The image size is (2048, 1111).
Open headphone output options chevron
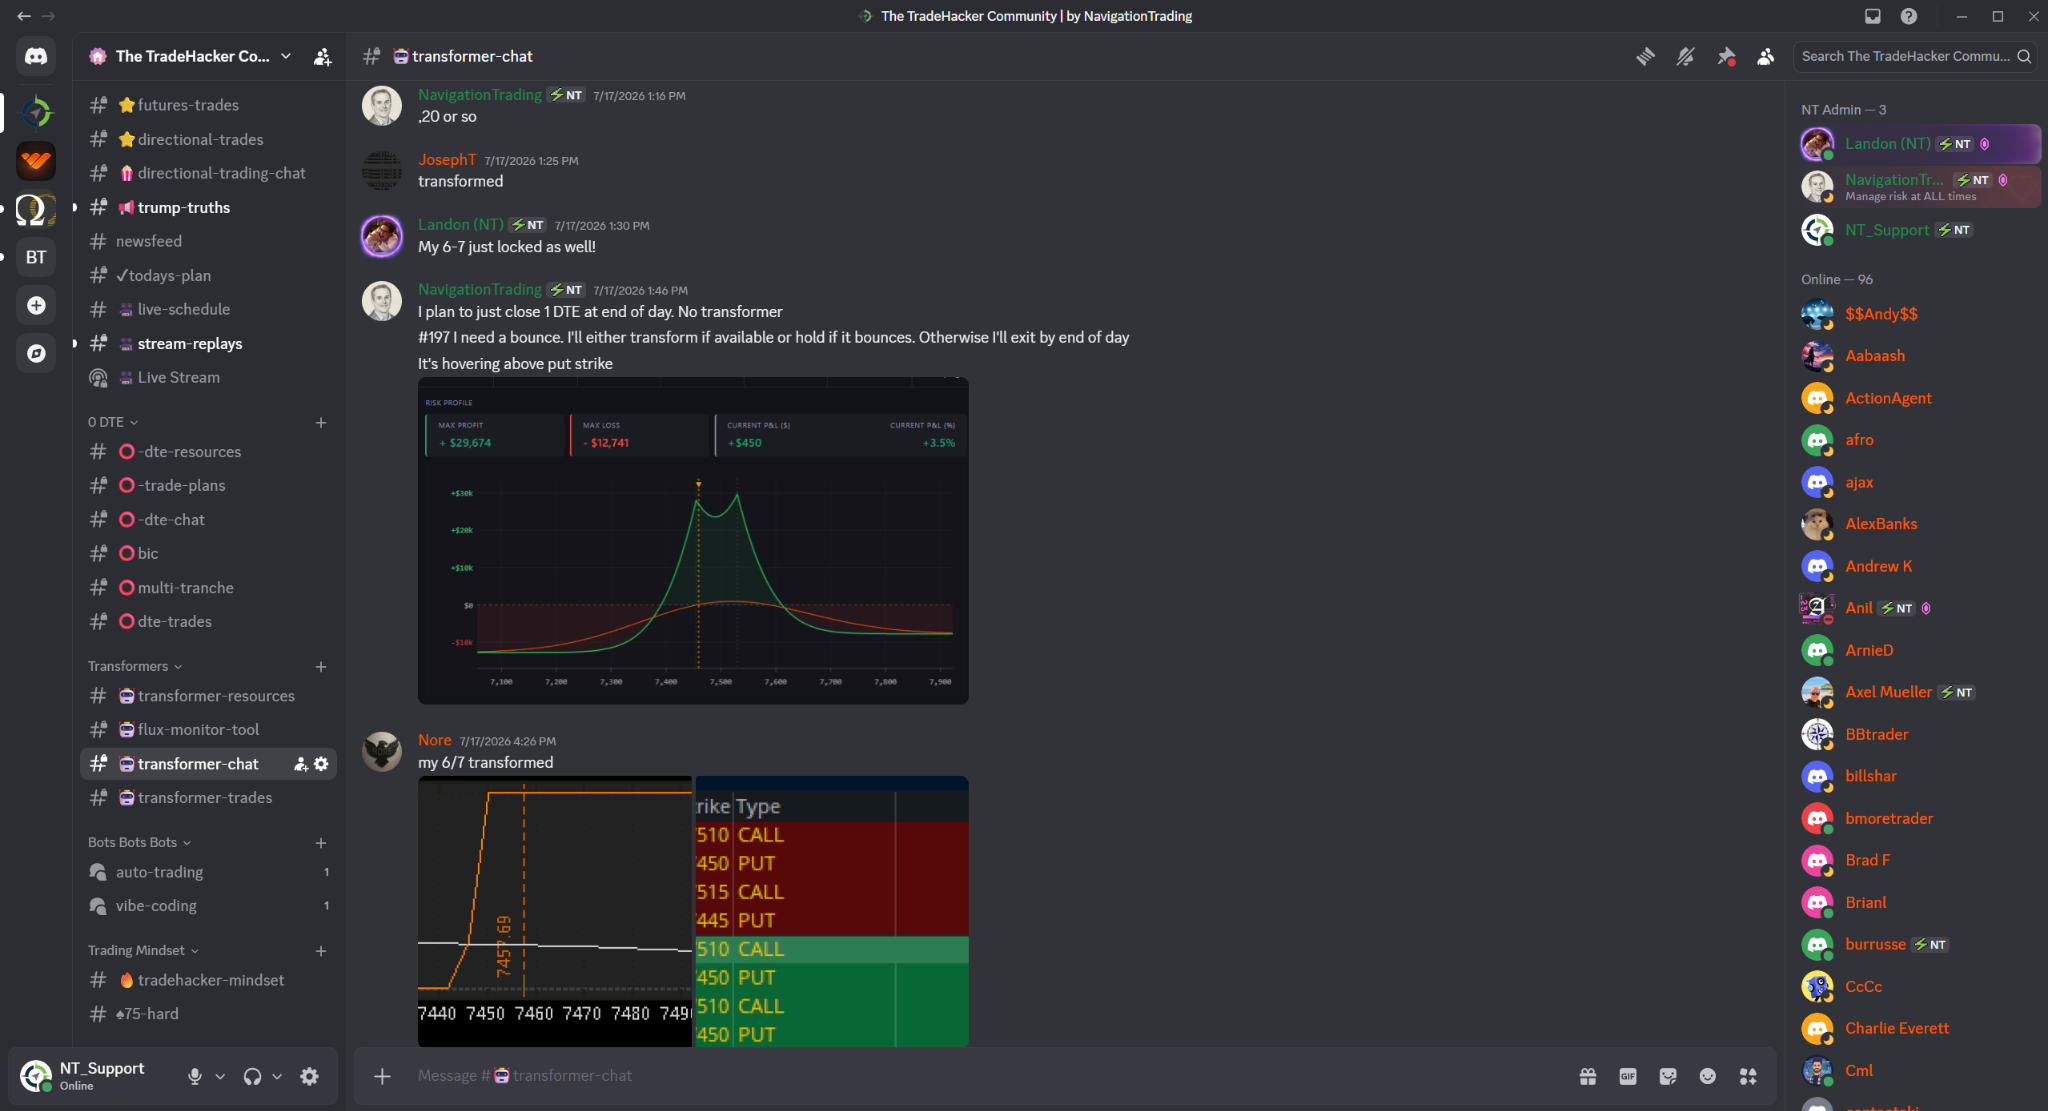(x=277, y=1076)
